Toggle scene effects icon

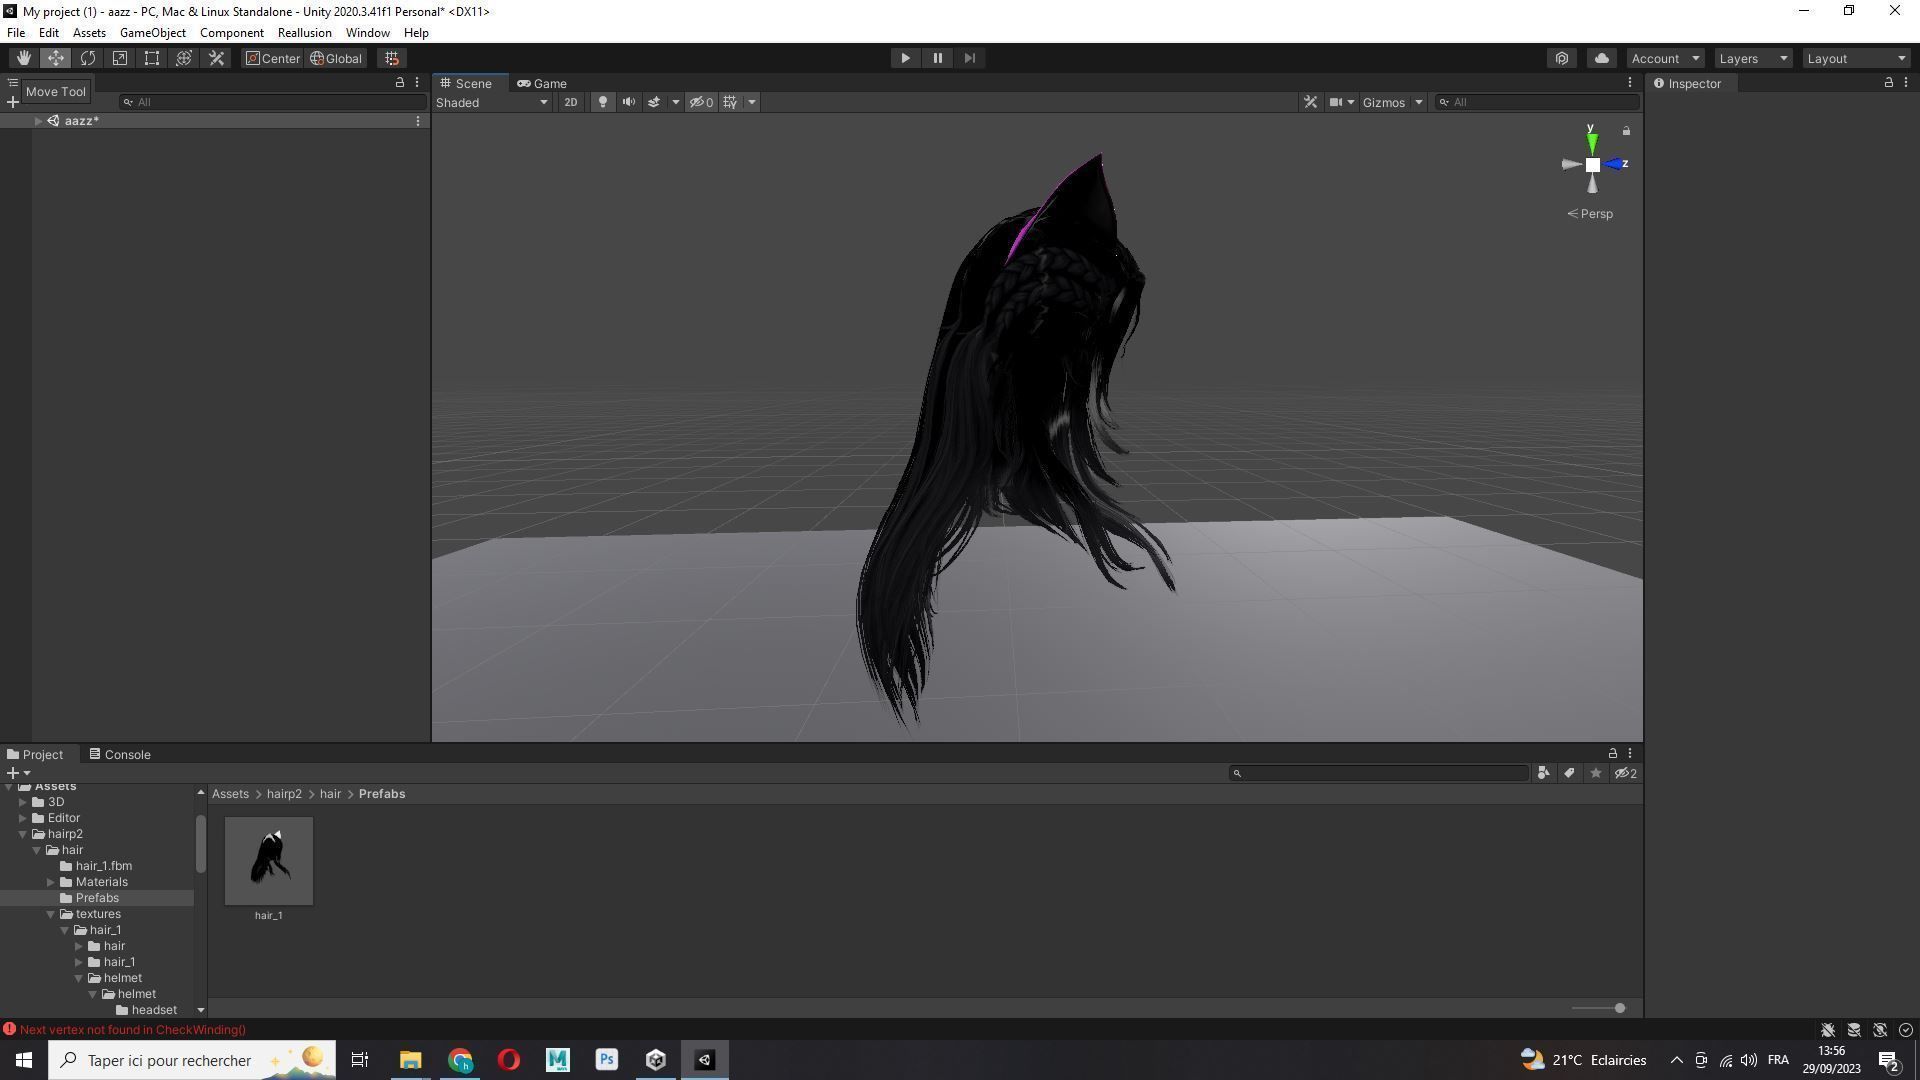654,102
